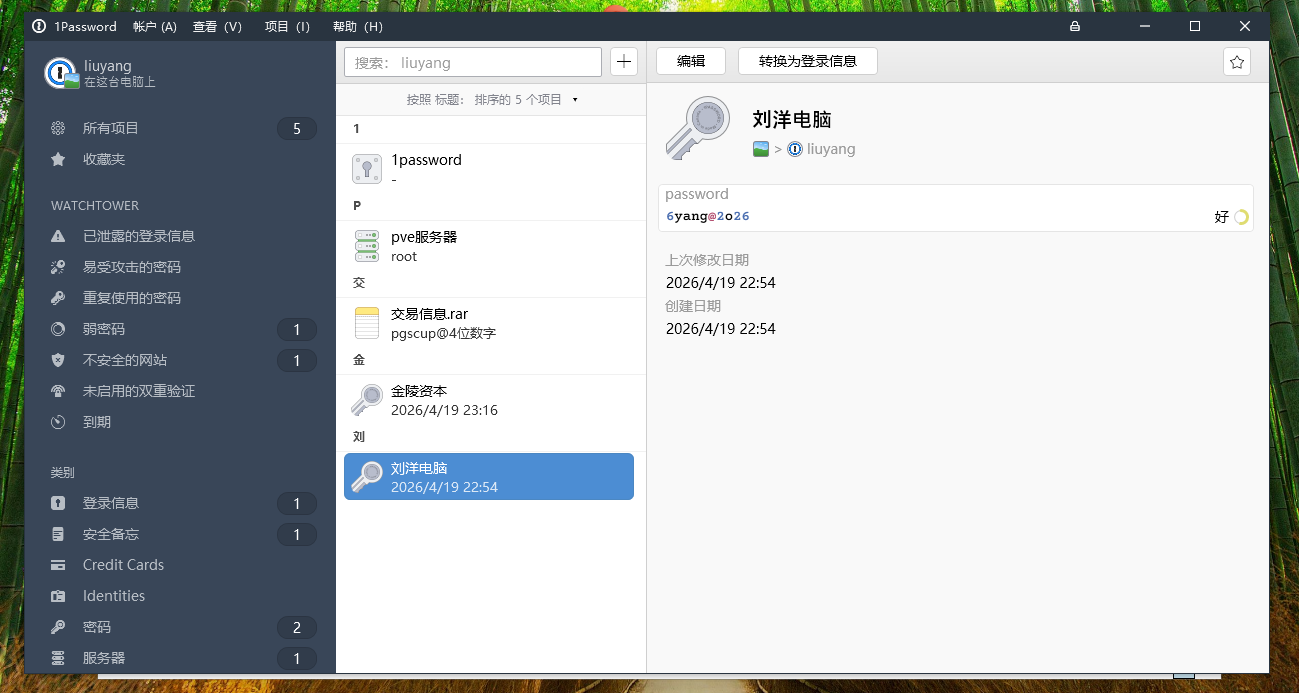This screenshot has width=1299, height=693.
Task: Click the 登录信息 category icon
Action: click(58, 503)
